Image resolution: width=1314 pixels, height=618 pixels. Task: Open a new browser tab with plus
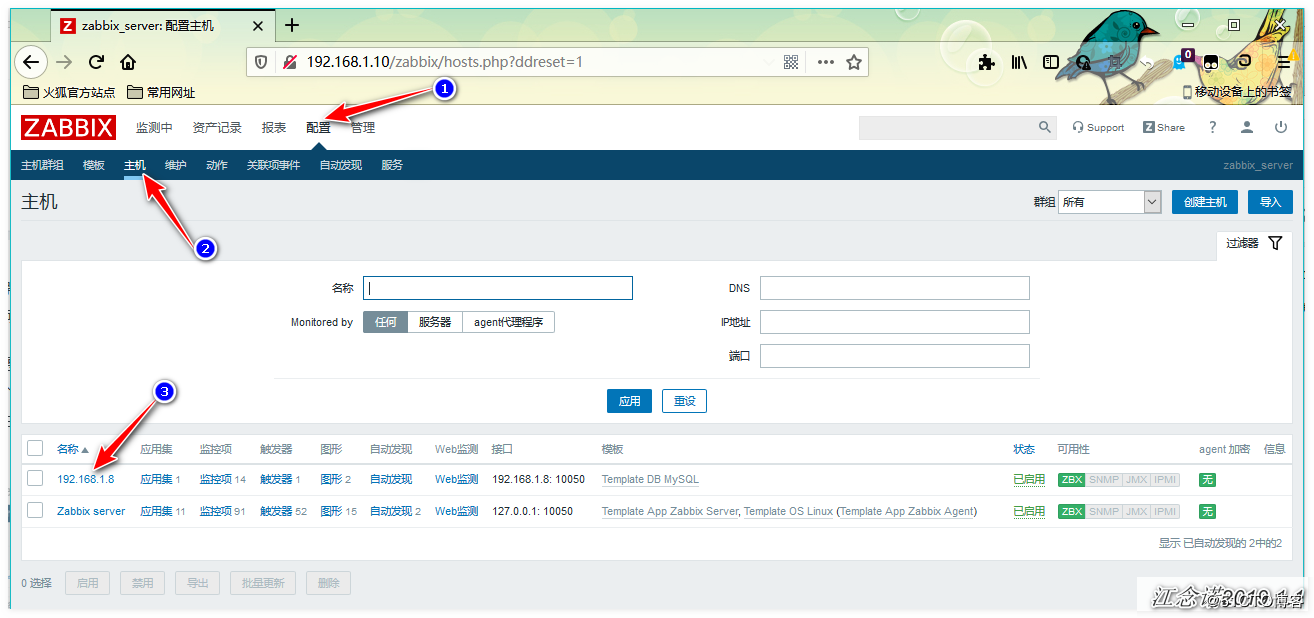[x=292, y=25]
